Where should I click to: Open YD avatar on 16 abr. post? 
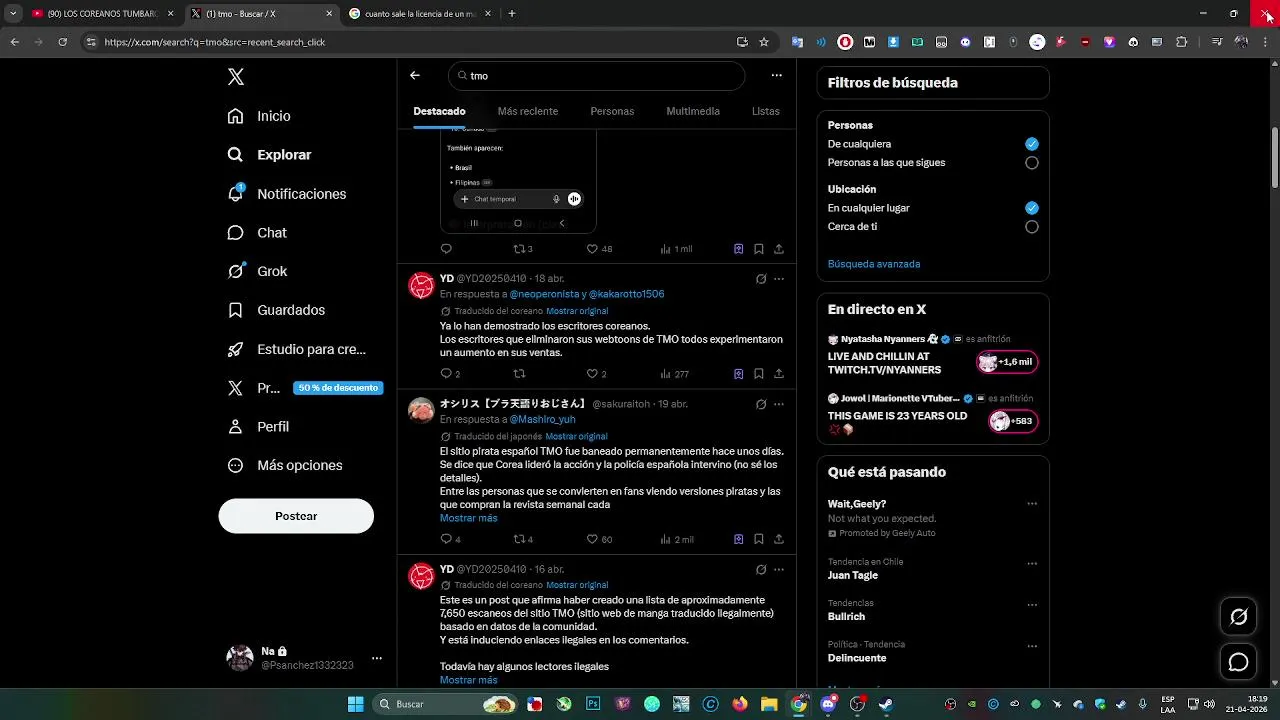click(422, 576)
